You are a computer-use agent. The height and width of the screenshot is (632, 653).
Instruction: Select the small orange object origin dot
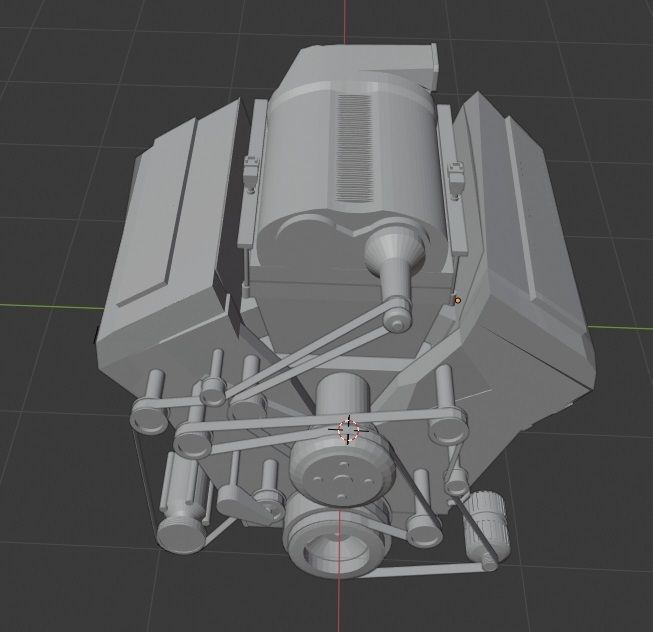click(458, 300)
